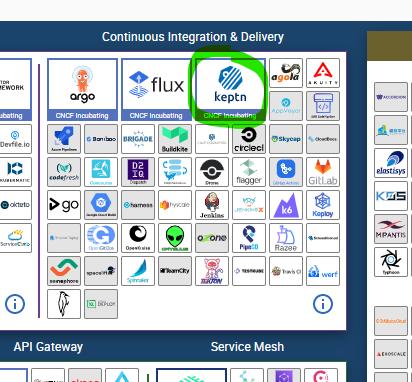
Task: Open the AppVeyor tile
Action: [x=286, y=106]
